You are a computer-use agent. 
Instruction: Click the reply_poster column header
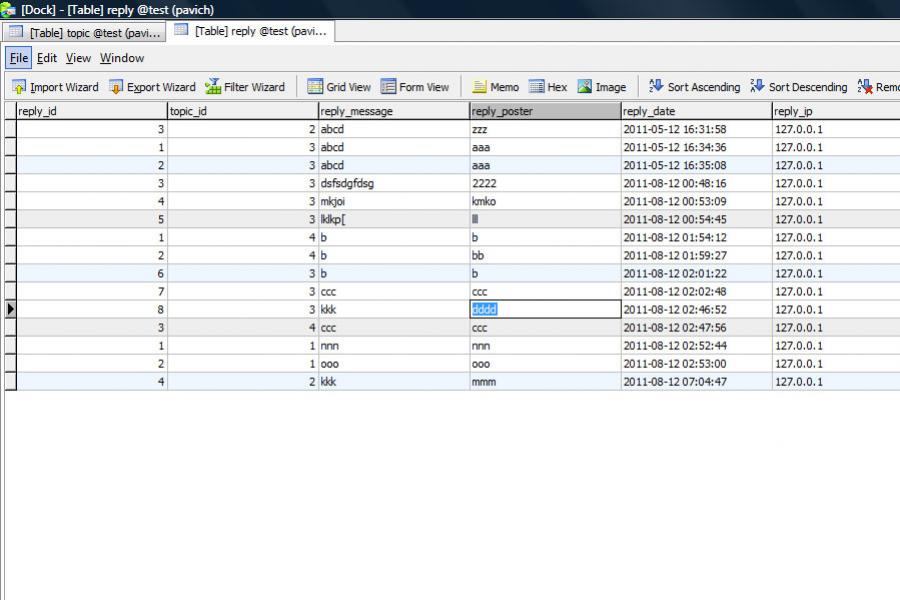coord(545,111)
